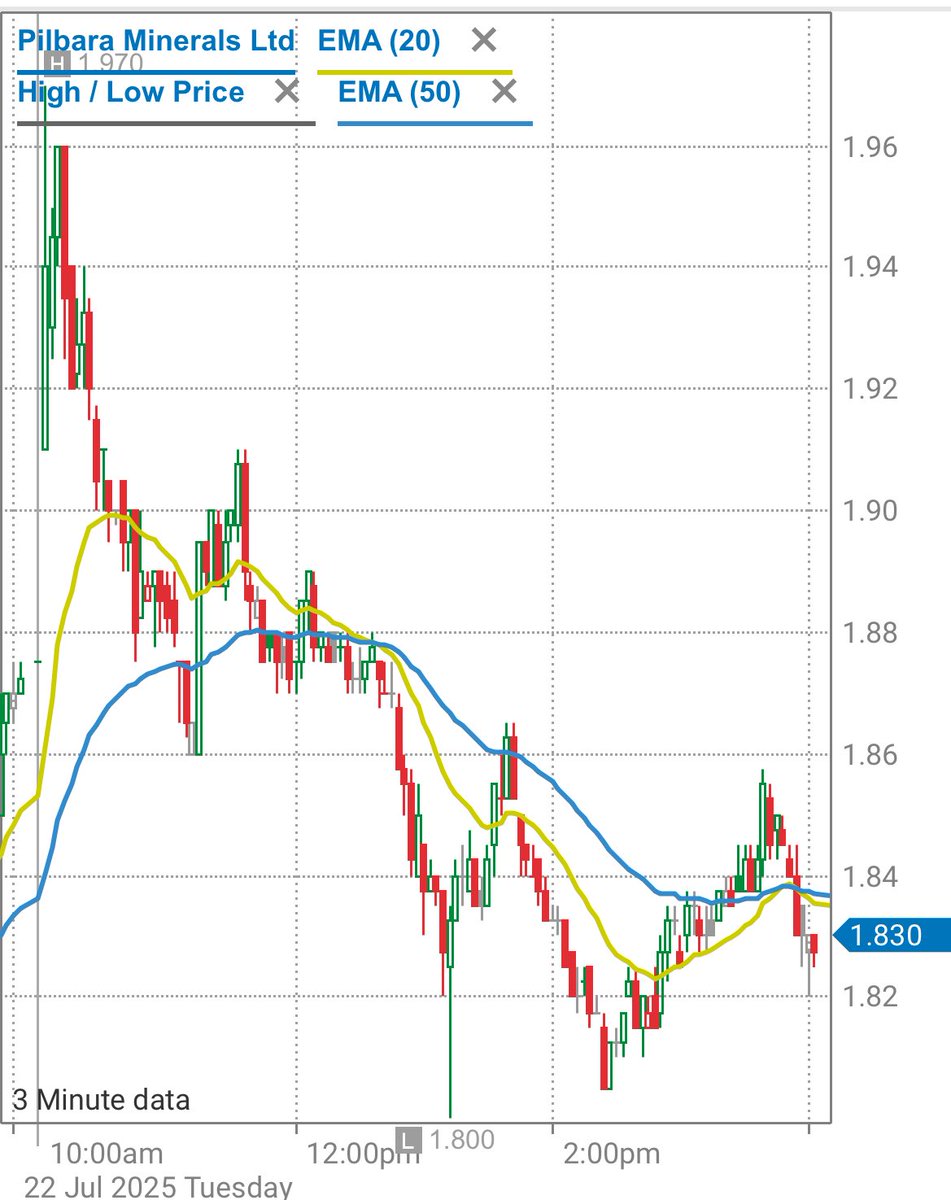Click the L 1.800 low price marker
This screenshot has width=951, height=1200.
click(x=446, y=1139)
